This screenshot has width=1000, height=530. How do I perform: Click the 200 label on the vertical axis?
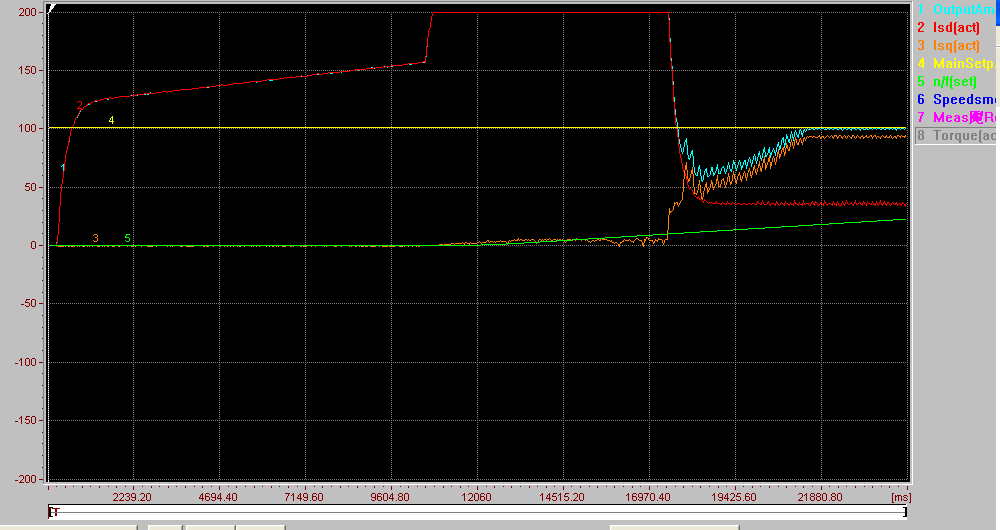(x=27, y=12)
